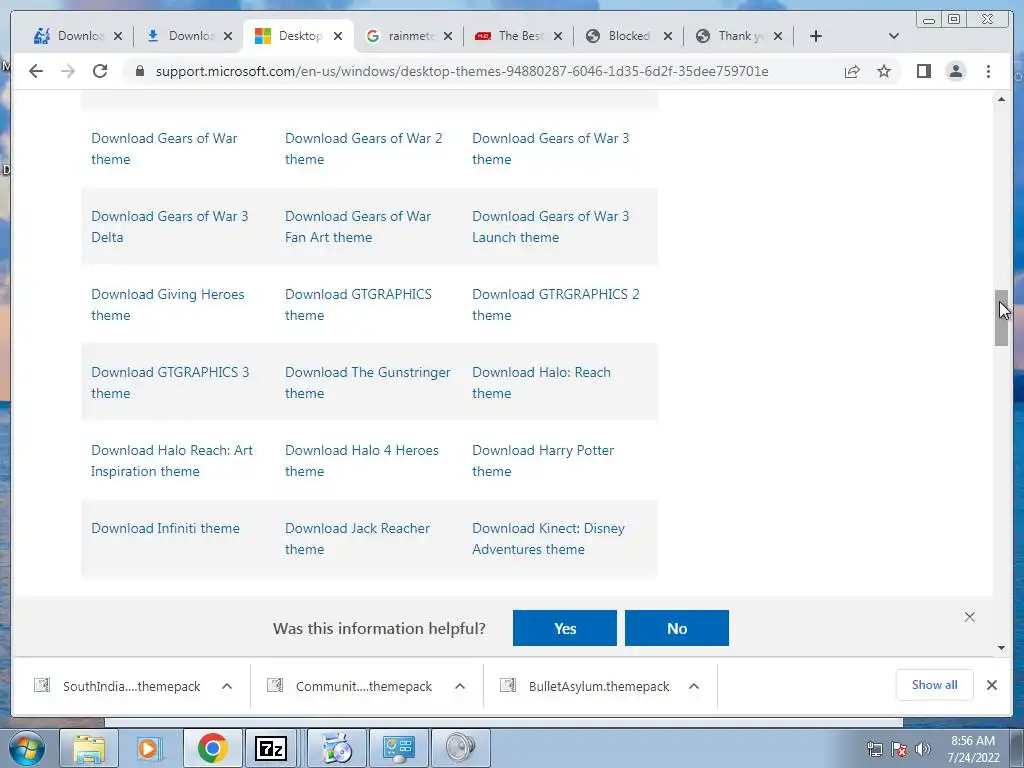
Task: Click the forward navigation arrow
Action: tap(68, 71)
